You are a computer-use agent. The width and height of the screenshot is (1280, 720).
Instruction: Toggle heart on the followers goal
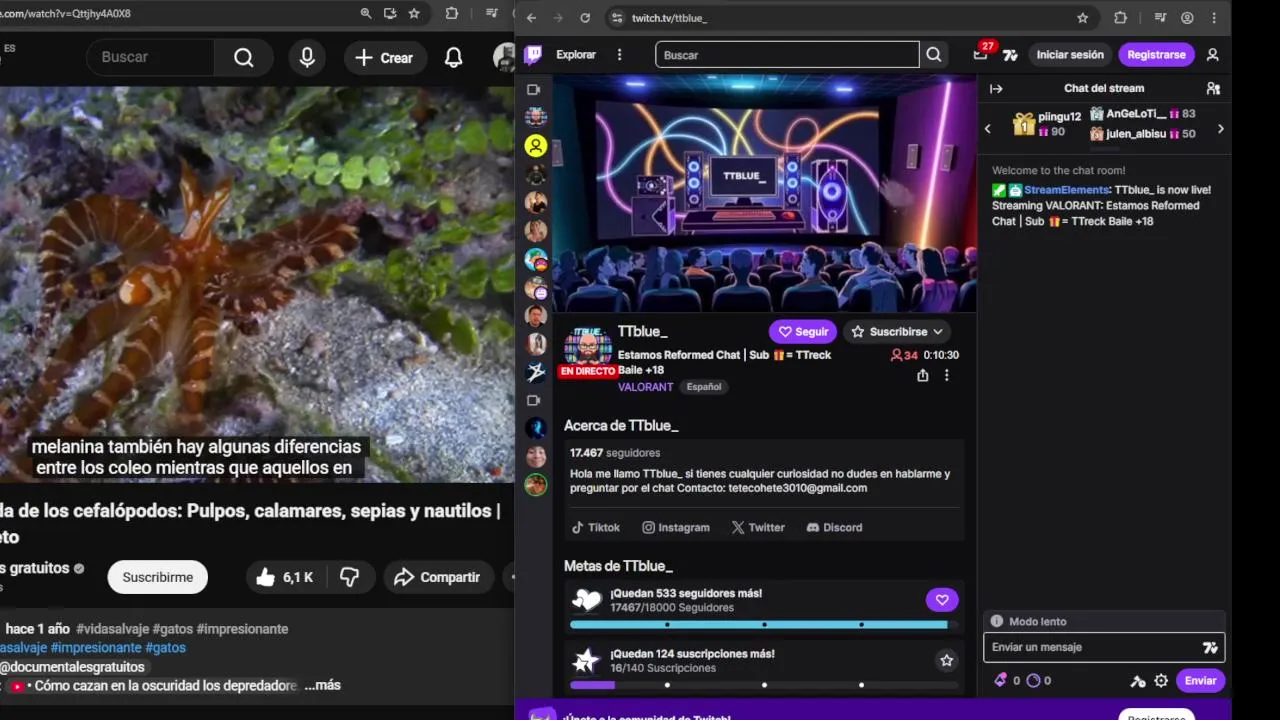[x=942, y=600]
